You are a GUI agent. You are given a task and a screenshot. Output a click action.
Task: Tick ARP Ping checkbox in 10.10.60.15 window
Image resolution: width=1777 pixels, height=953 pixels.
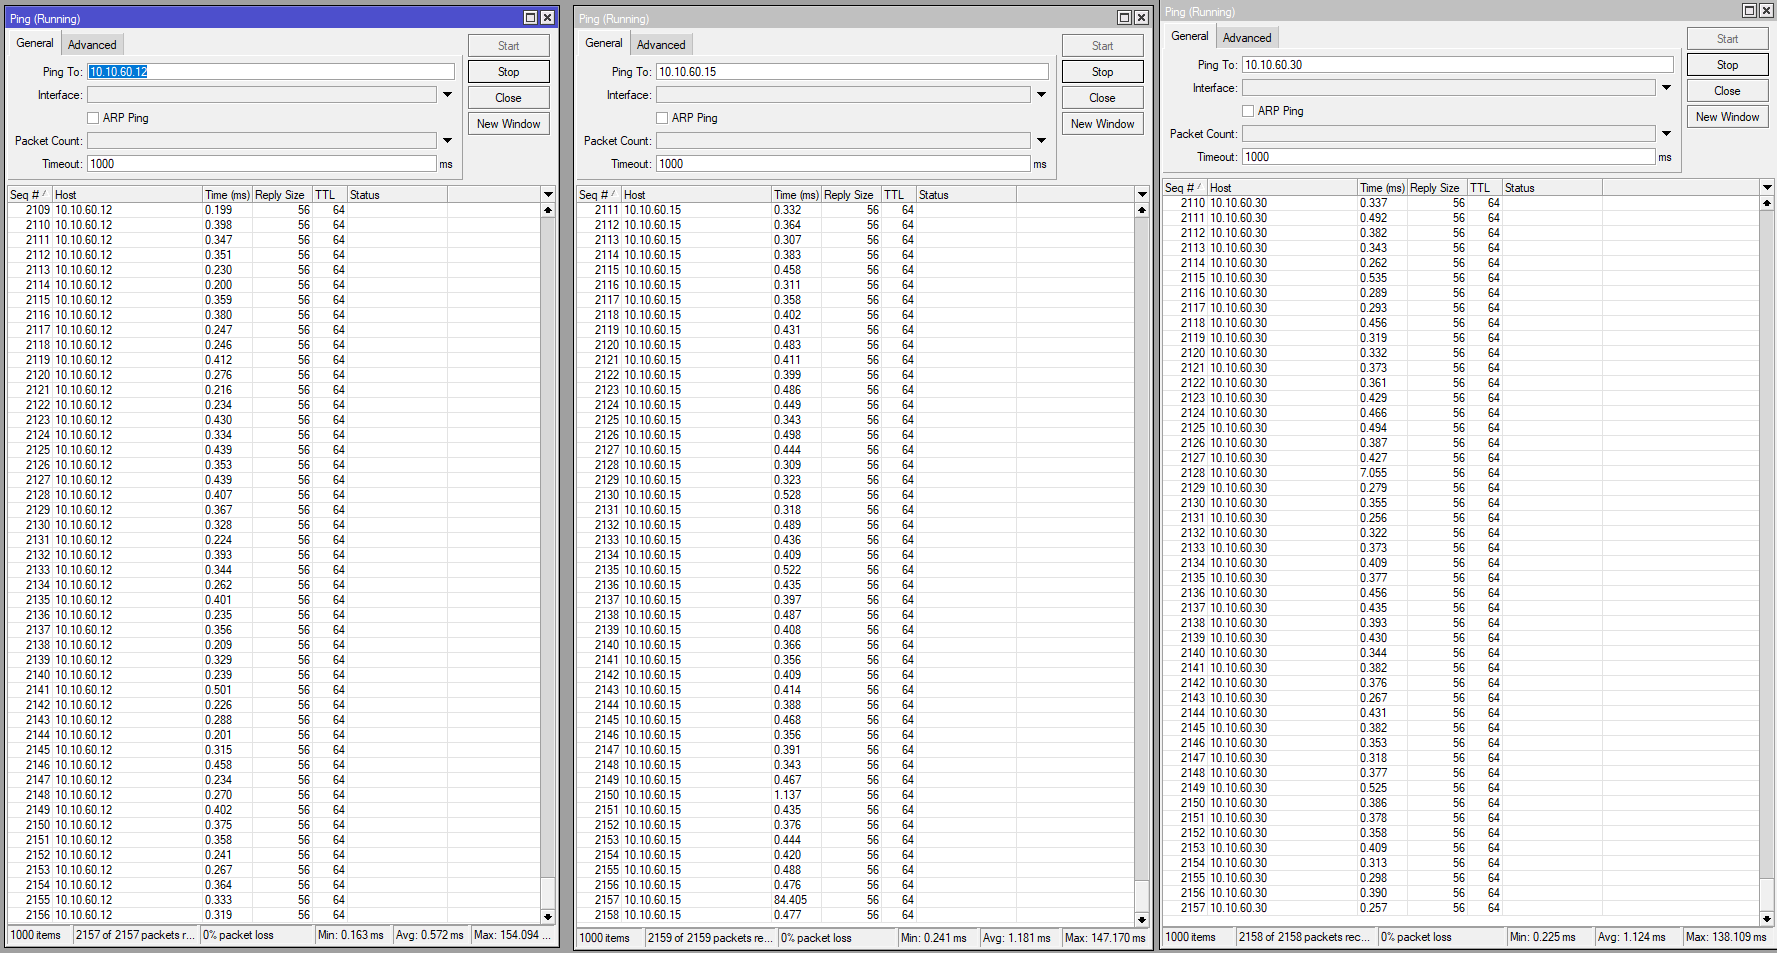coord(662,118)
